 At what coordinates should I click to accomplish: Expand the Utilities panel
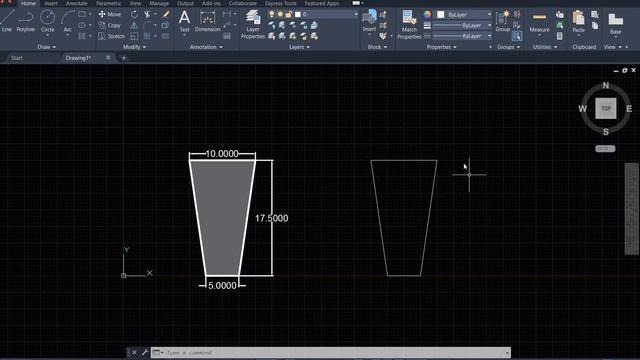[545, 47]
